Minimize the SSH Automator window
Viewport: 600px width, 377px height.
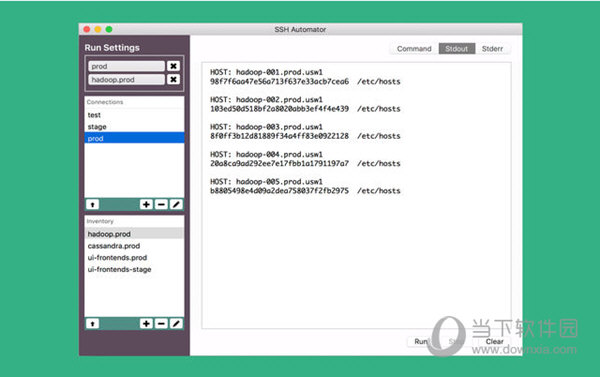tap(98, 29)
